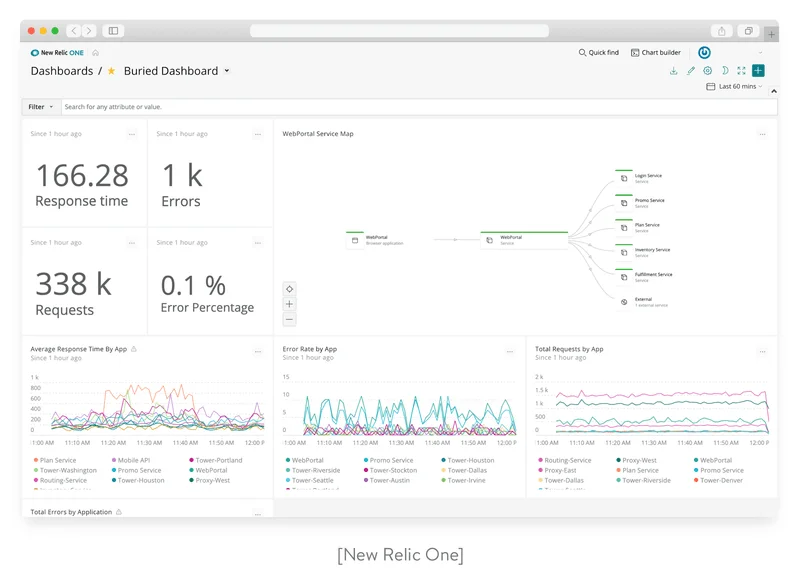Click the pencil edit dashboard icon
Screen dimensions: 800x585
click(x=690, y=71)
